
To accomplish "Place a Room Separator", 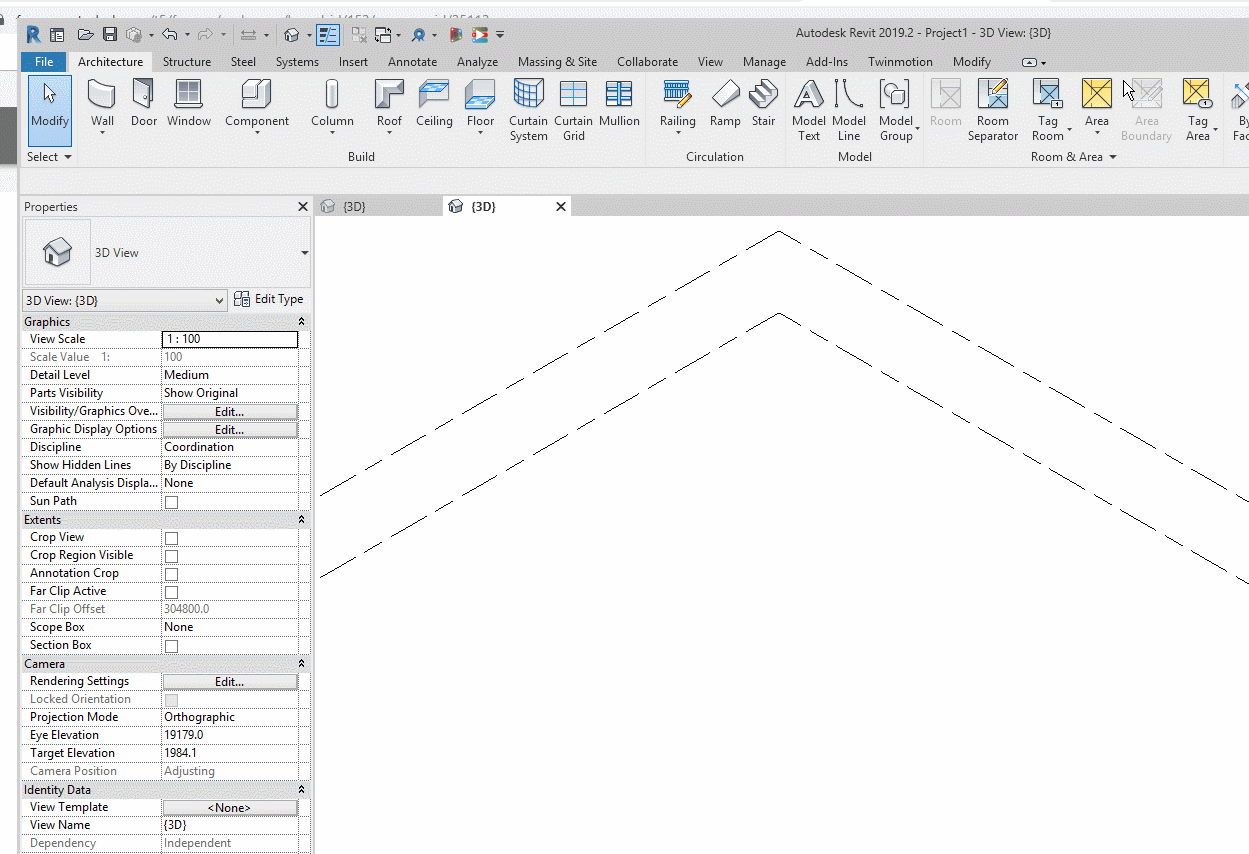I will pyautogui.click(x=992, y=110).
